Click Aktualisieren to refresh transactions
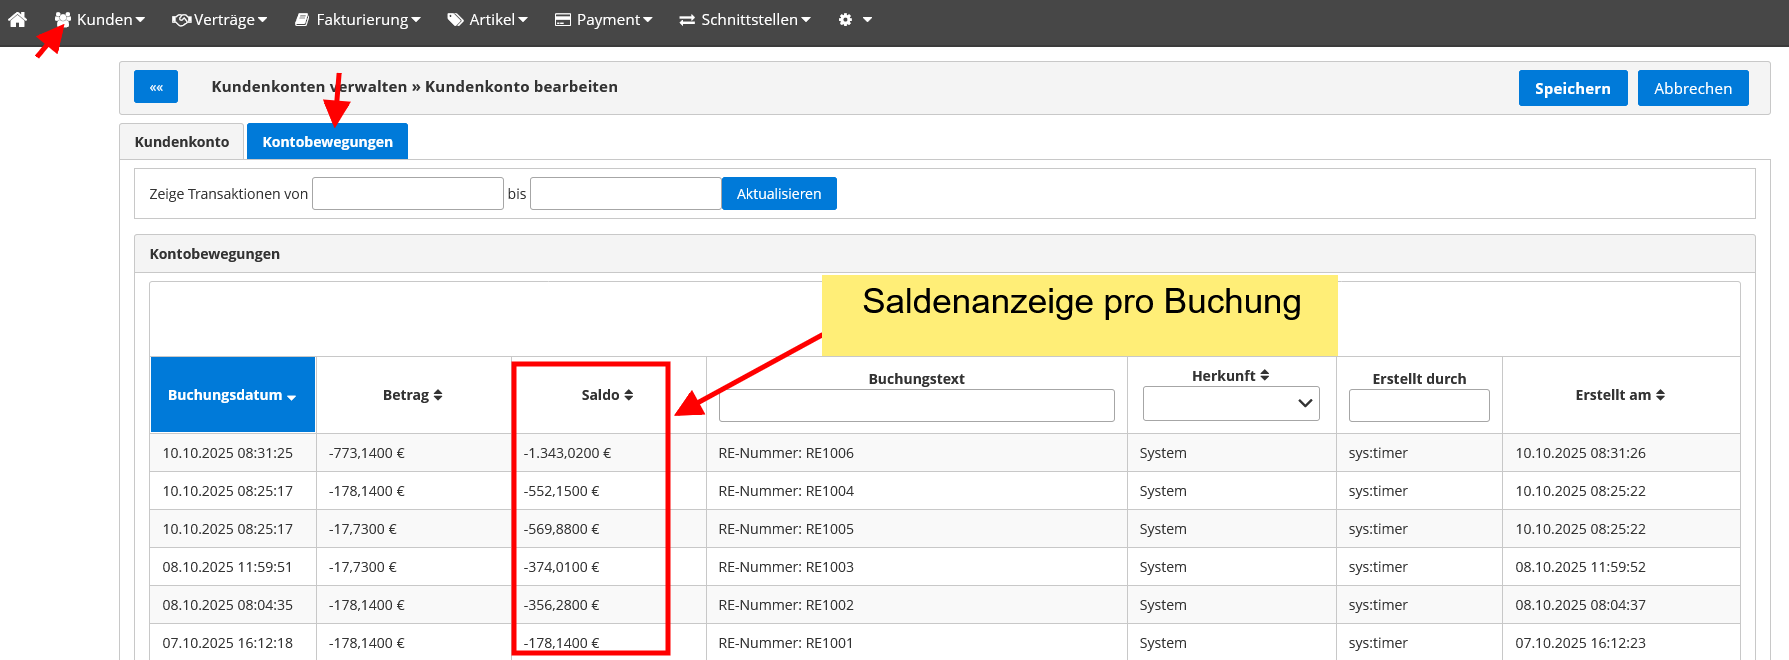Image resolution: width=1789 pixels, height=660 pixels. coord(778,194)
